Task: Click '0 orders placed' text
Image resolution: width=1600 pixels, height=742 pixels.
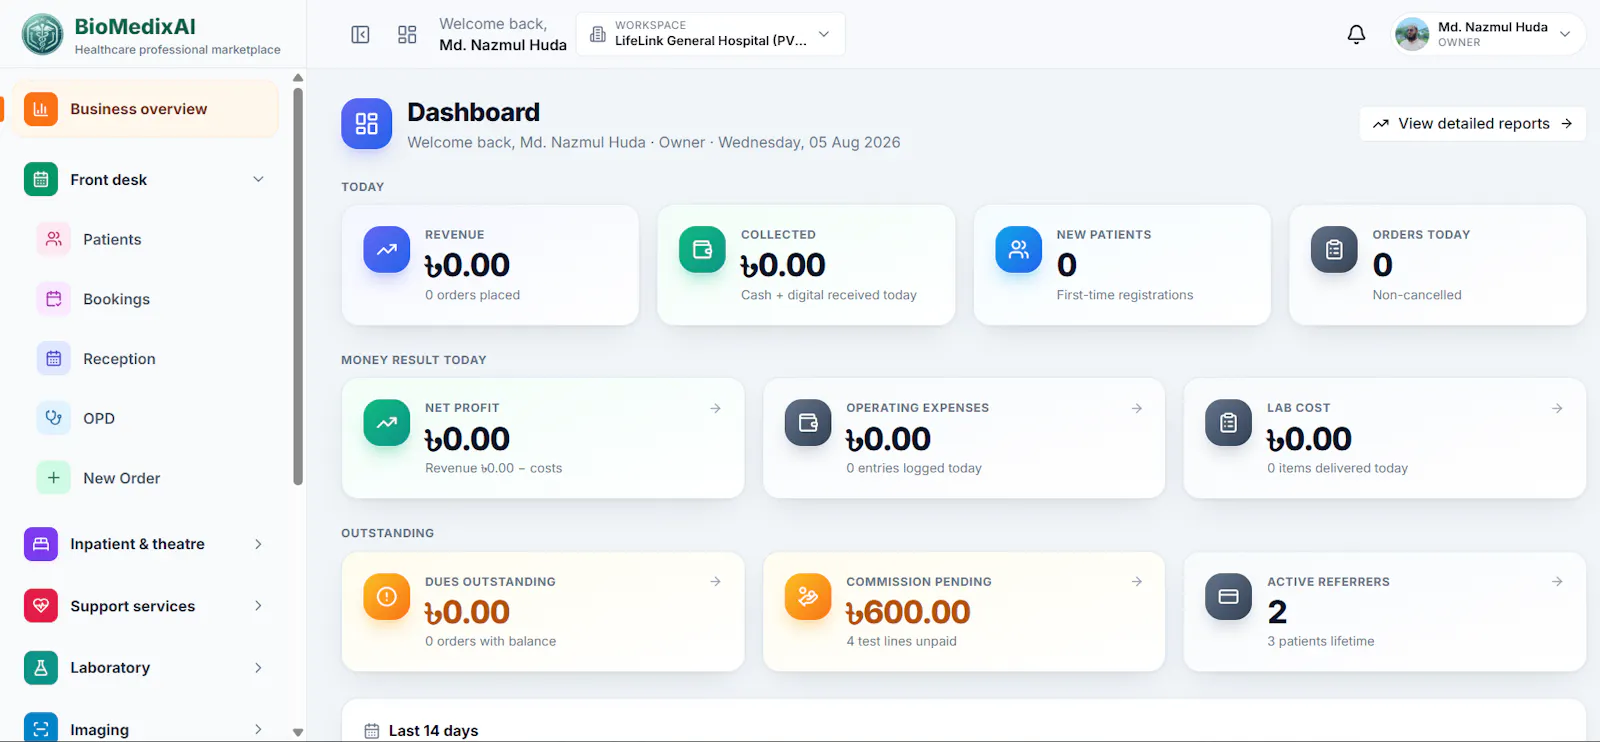Action: pyautogui.click(x=472, y=295)
